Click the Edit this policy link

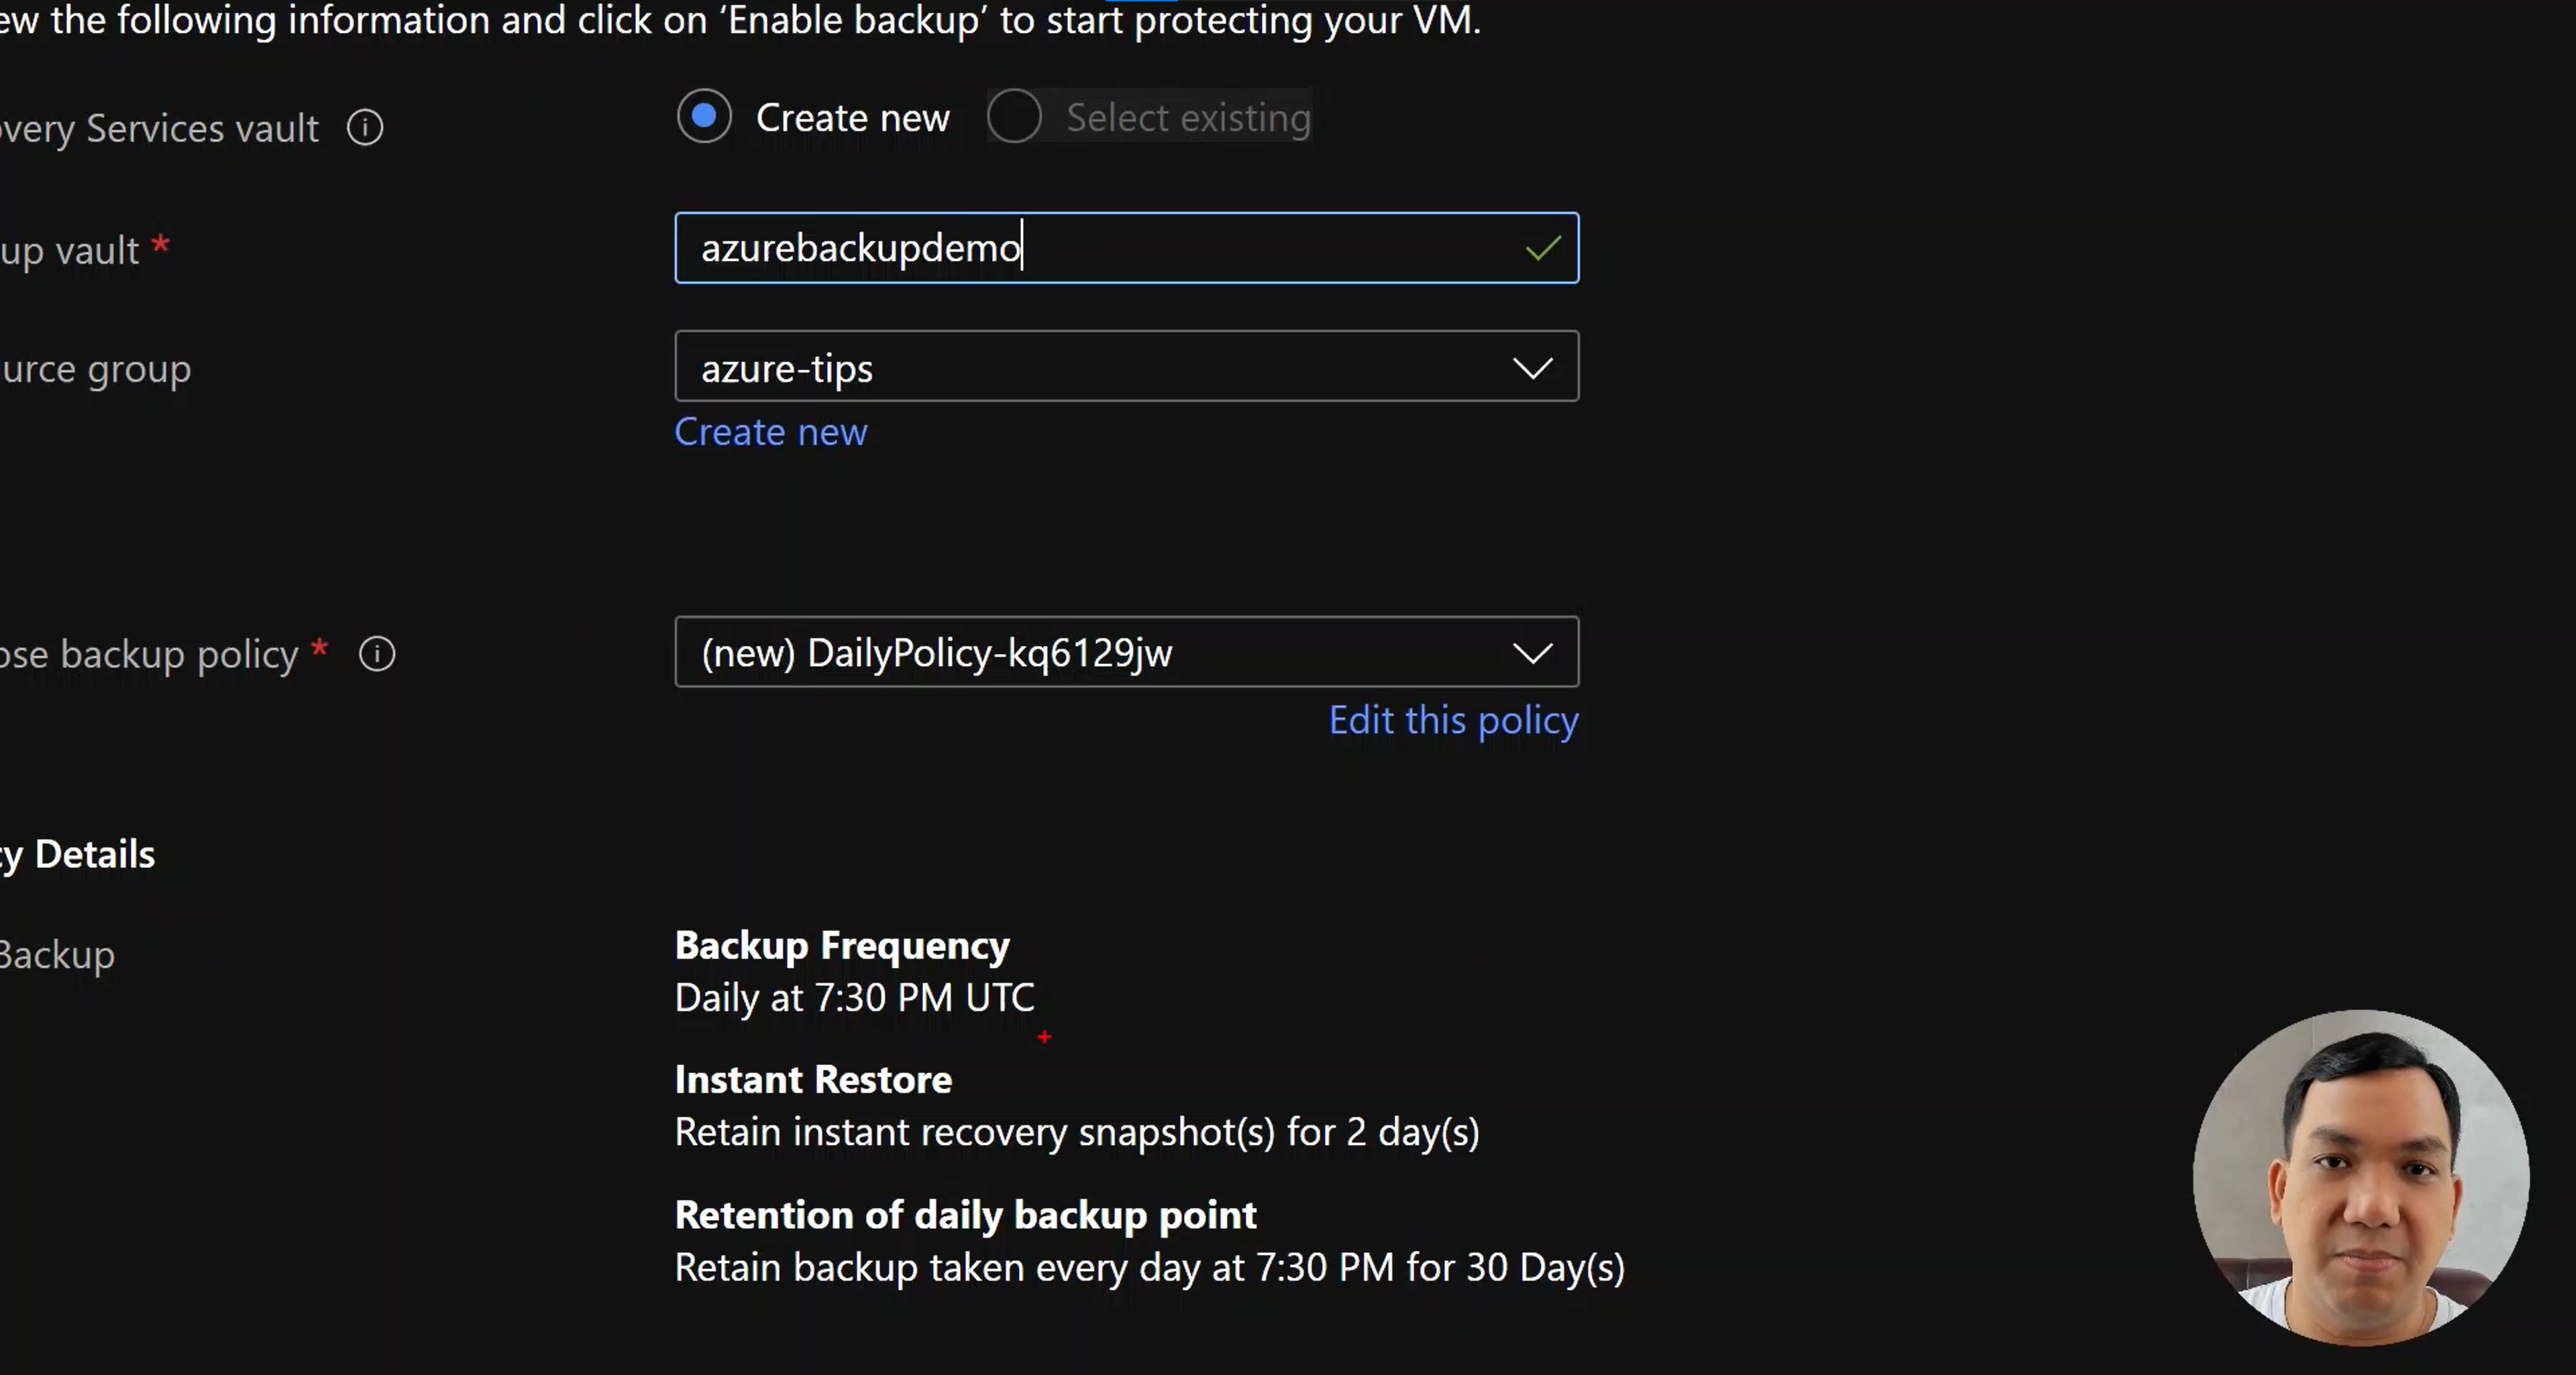(1453, 720)
